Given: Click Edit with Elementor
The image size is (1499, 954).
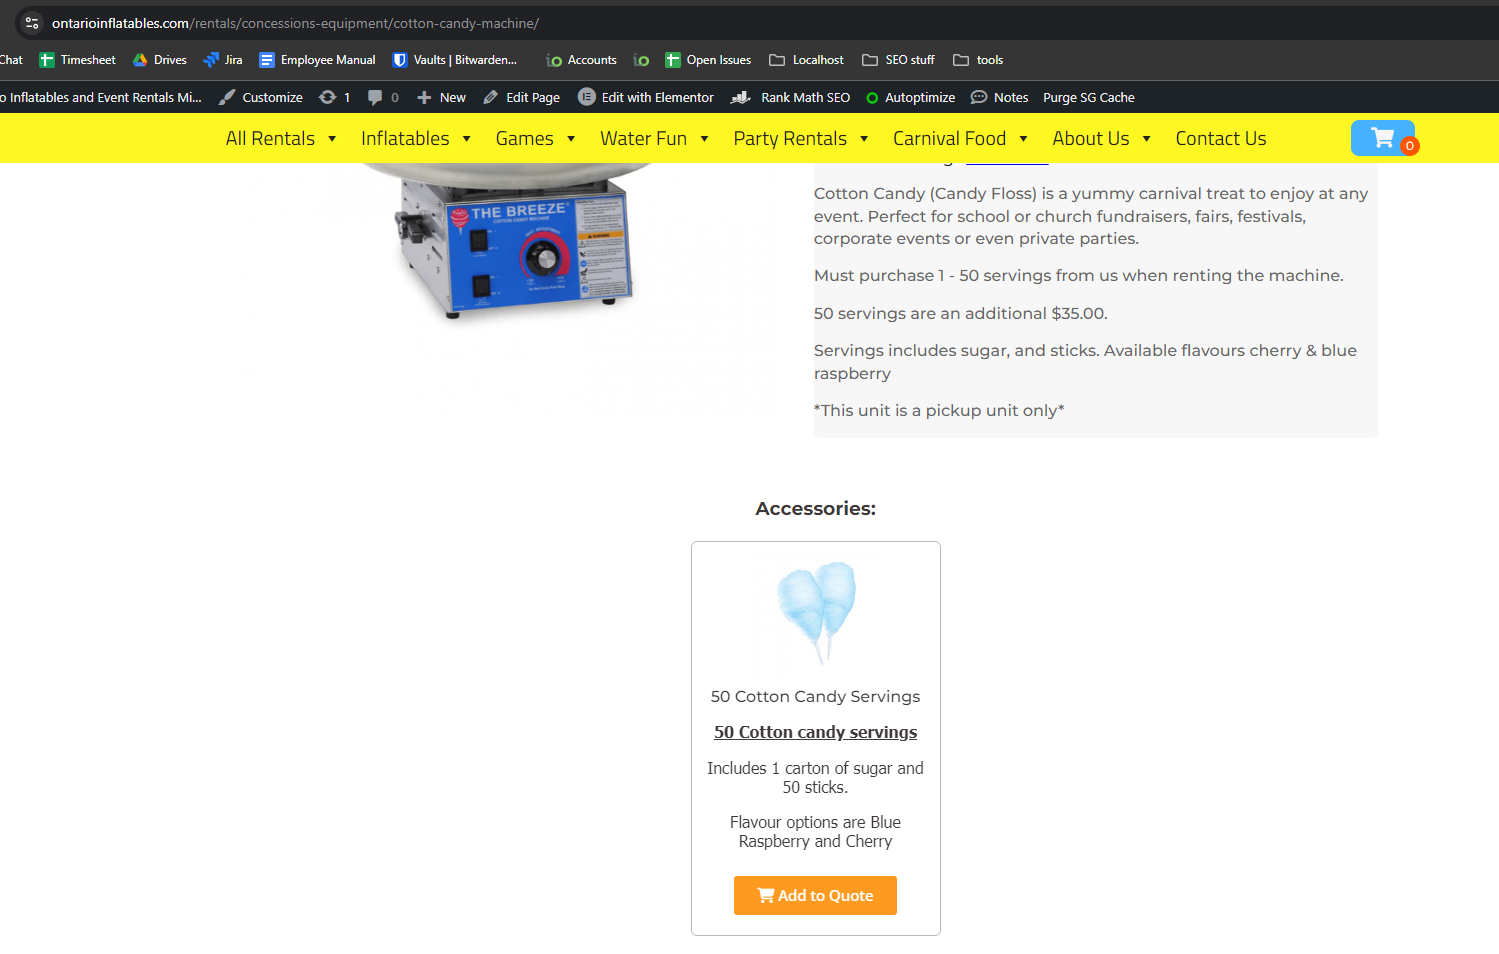Looking at the screenshot, I should pos(646,97).
